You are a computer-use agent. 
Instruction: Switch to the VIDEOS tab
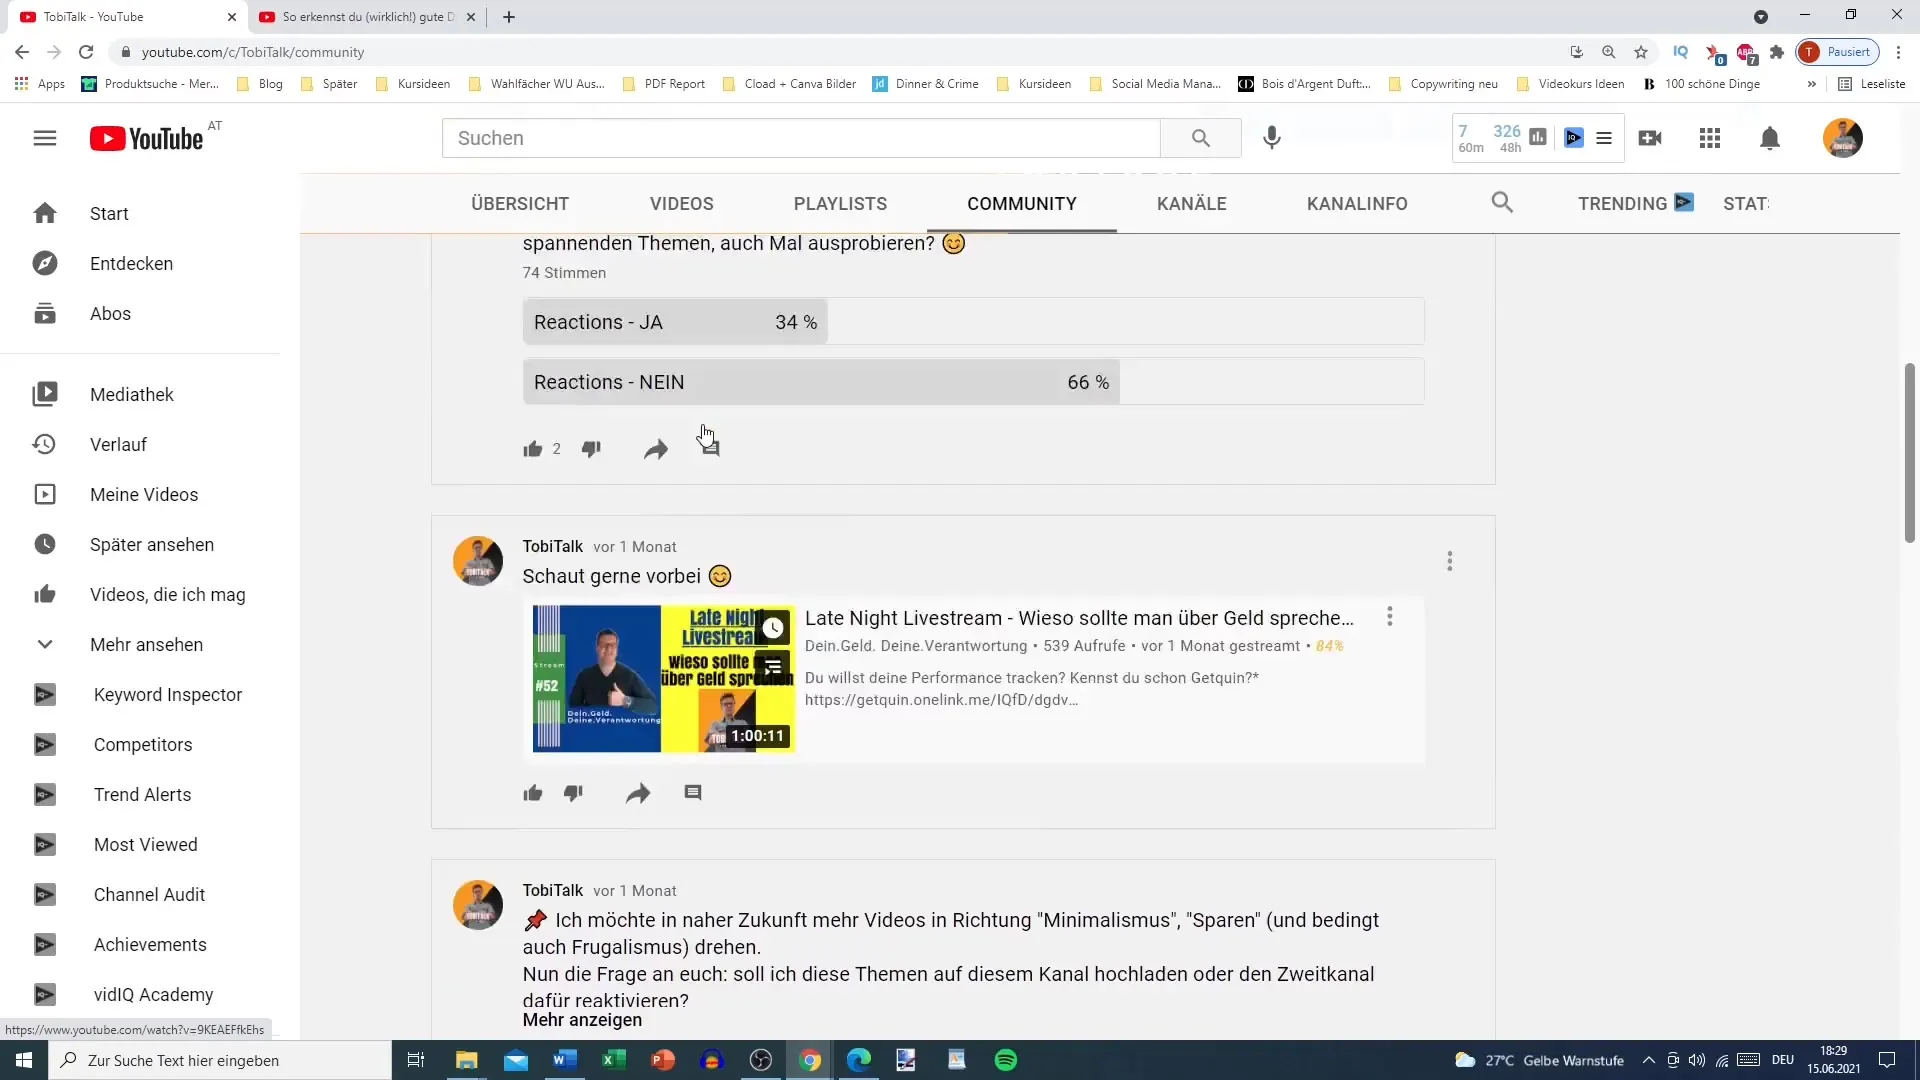682,203
